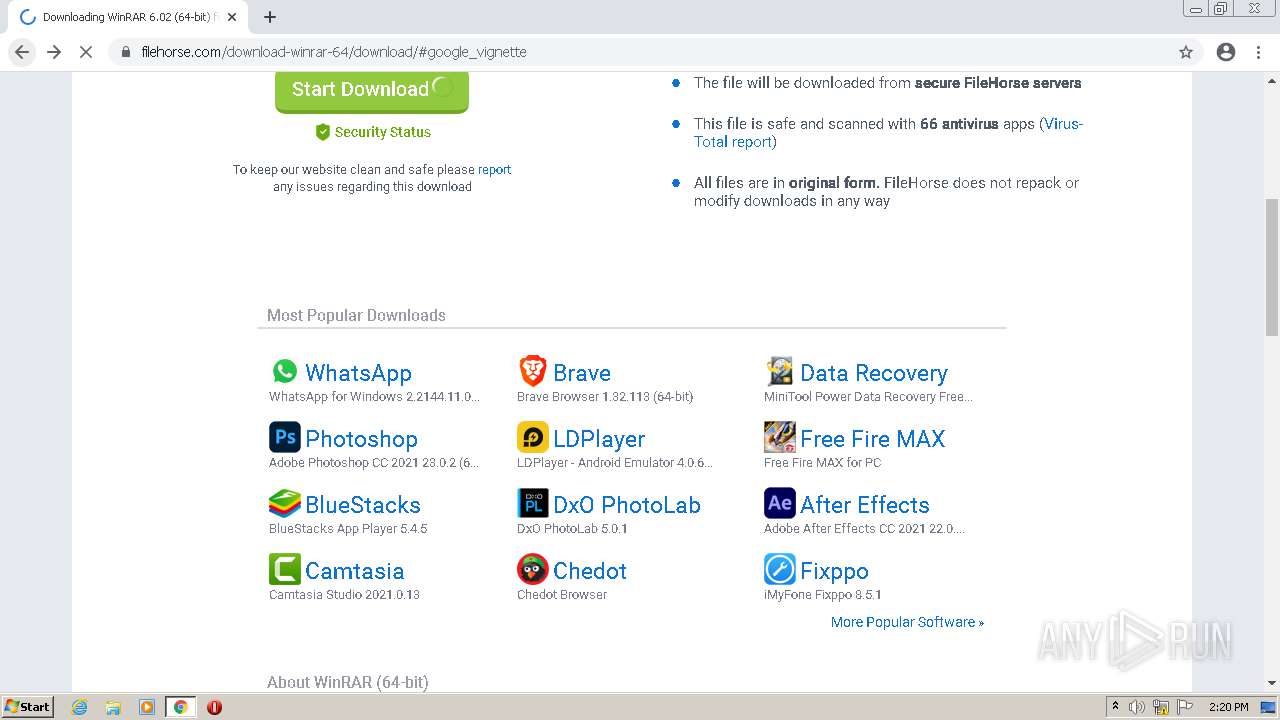Open the Photoshop download link

click(361, 439)
